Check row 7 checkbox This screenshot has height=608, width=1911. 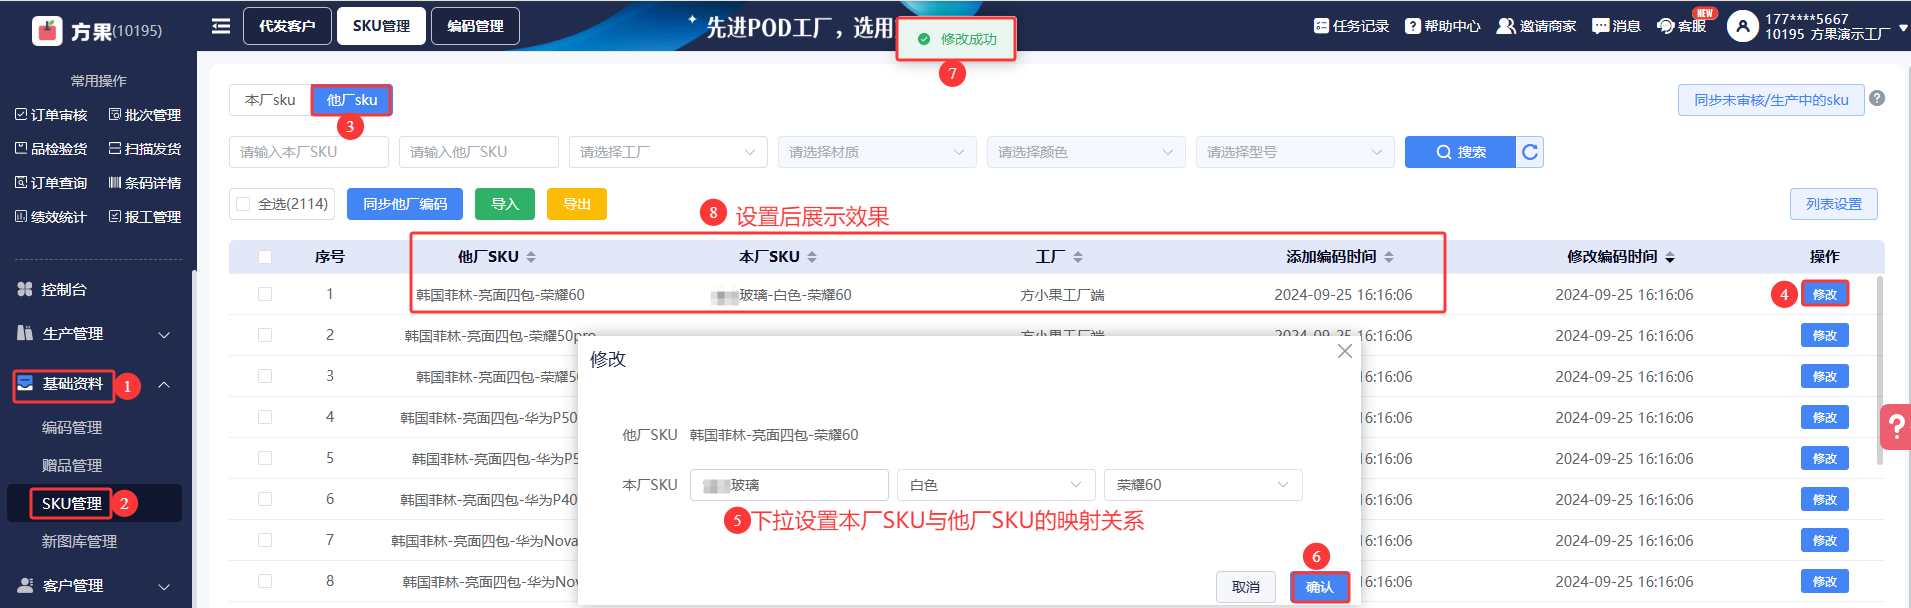point(265,540)
